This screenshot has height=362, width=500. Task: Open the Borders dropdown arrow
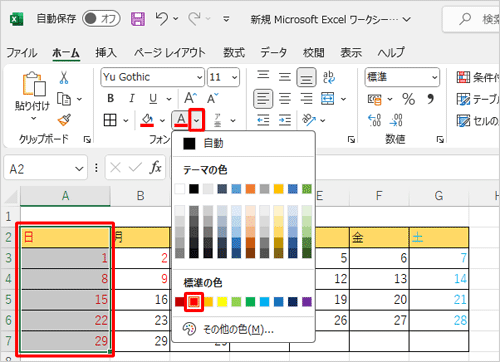pyautogui.click(x=126, y=120)
